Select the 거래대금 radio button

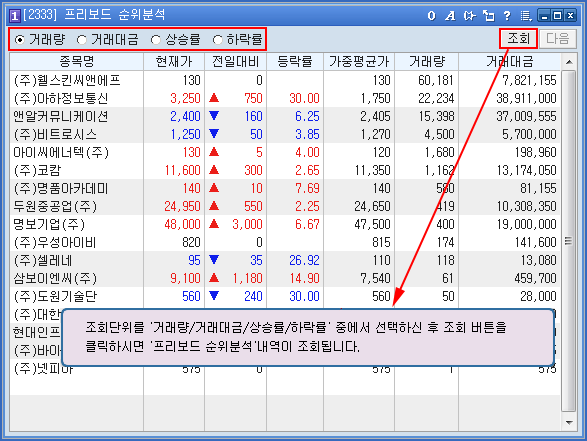click(x=81, y=39)
